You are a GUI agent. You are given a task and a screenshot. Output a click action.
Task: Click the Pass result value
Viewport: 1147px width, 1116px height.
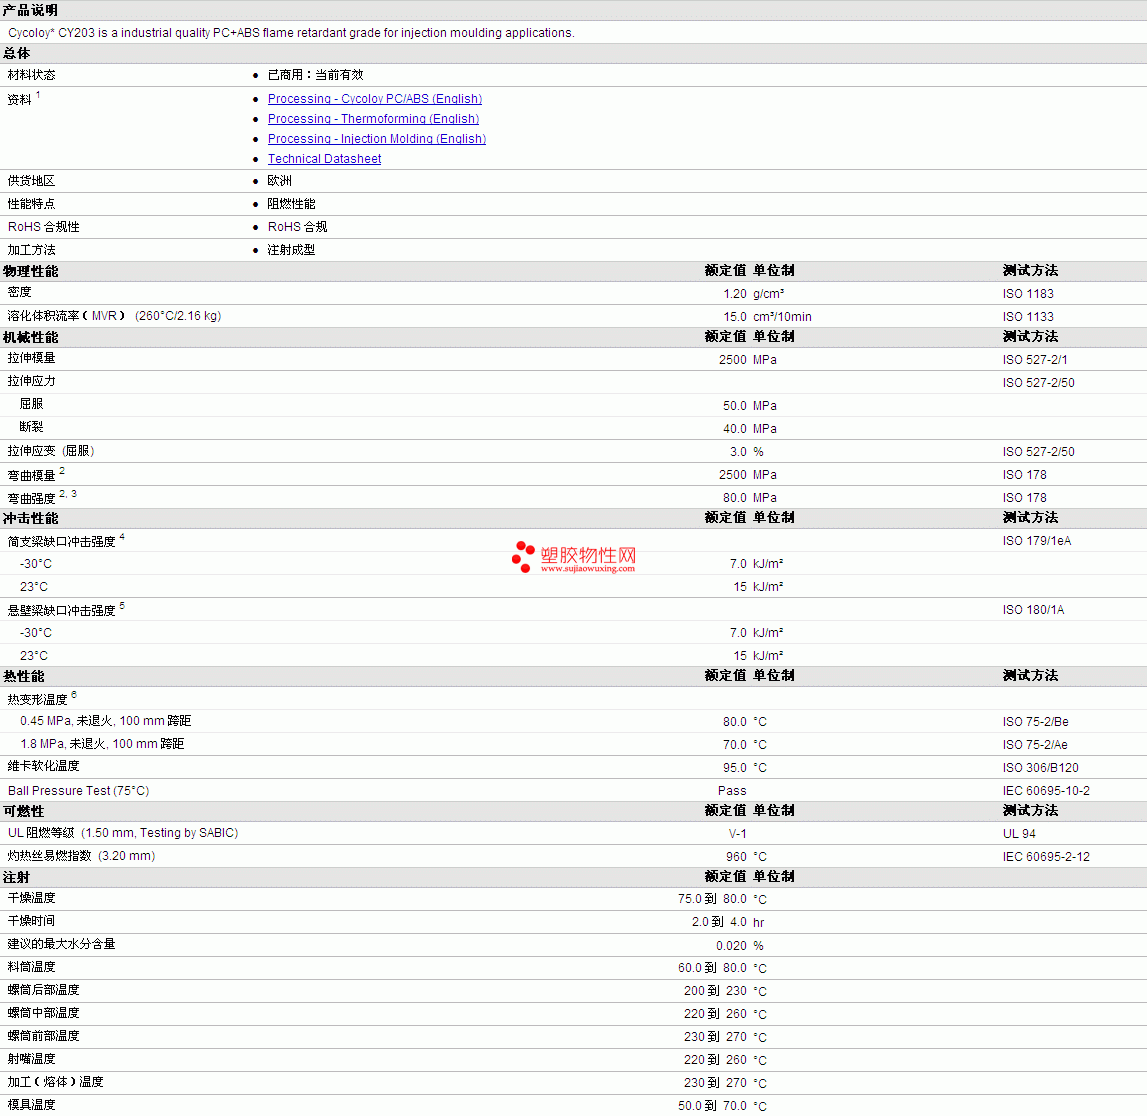[x=732, y=791]
